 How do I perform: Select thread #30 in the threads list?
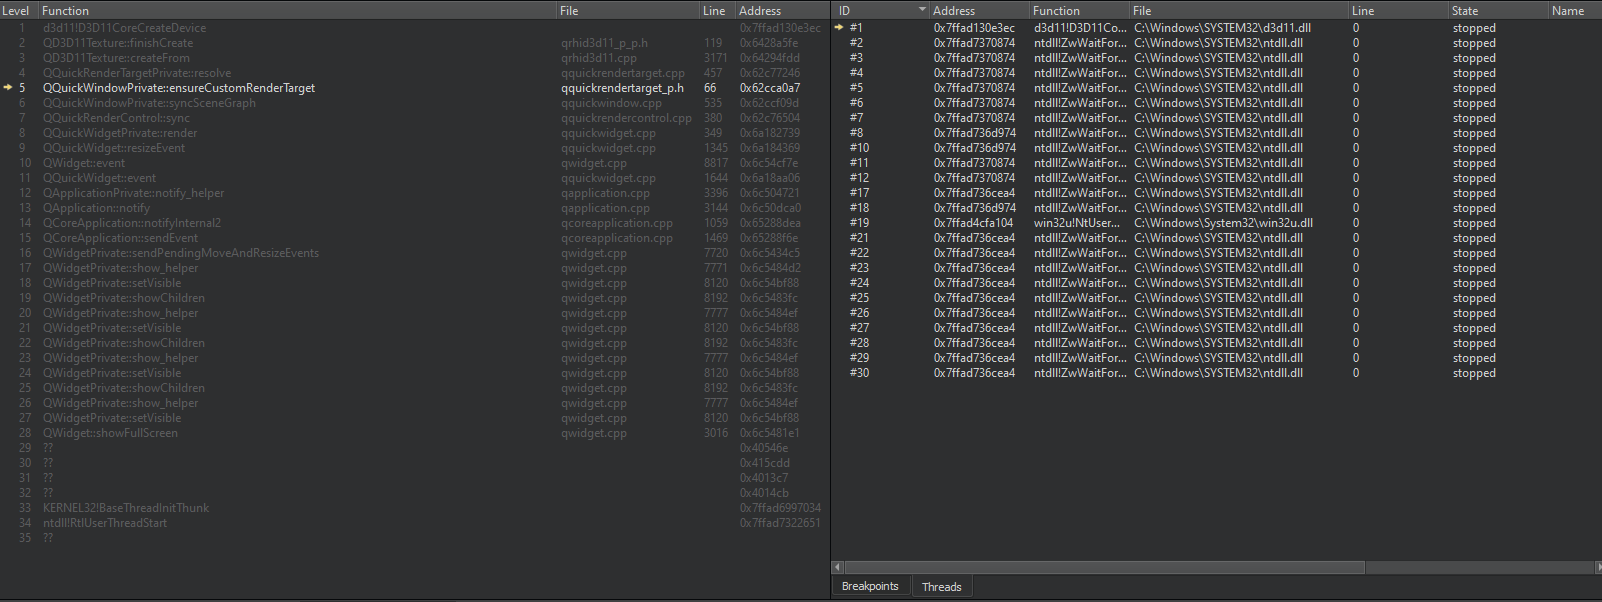tap(859, 373)
